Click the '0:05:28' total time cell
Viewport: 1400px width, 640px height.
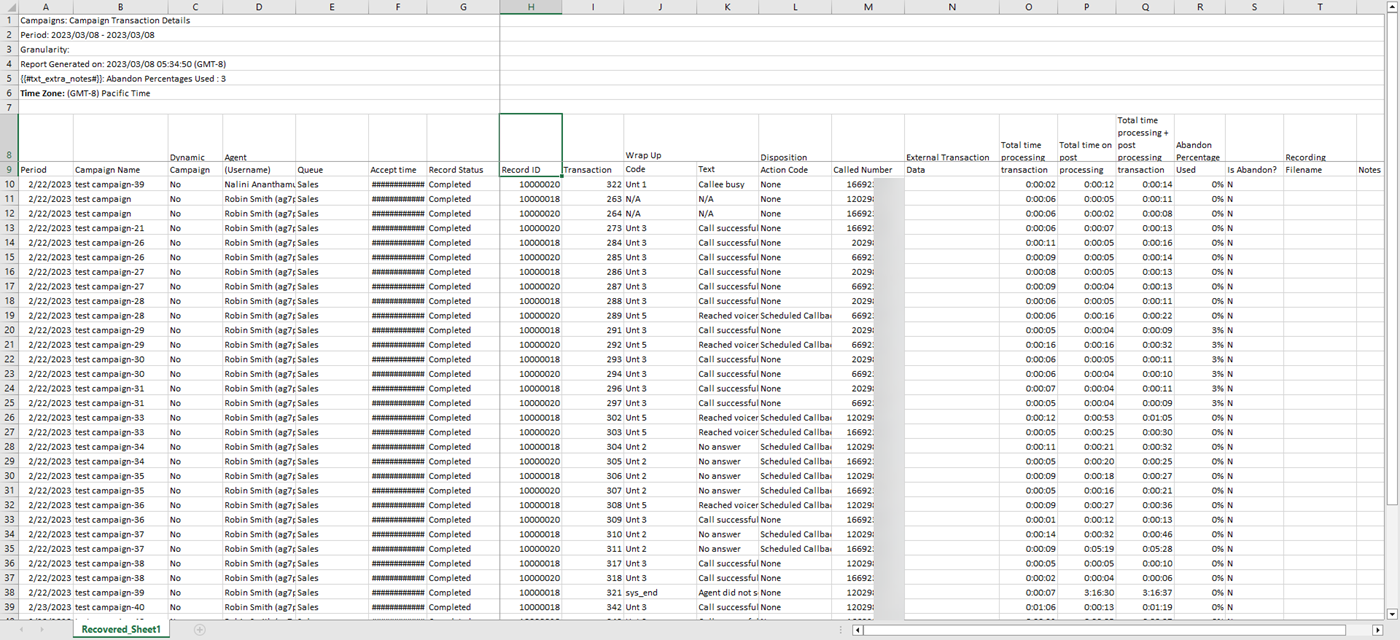click(1145, 548)
